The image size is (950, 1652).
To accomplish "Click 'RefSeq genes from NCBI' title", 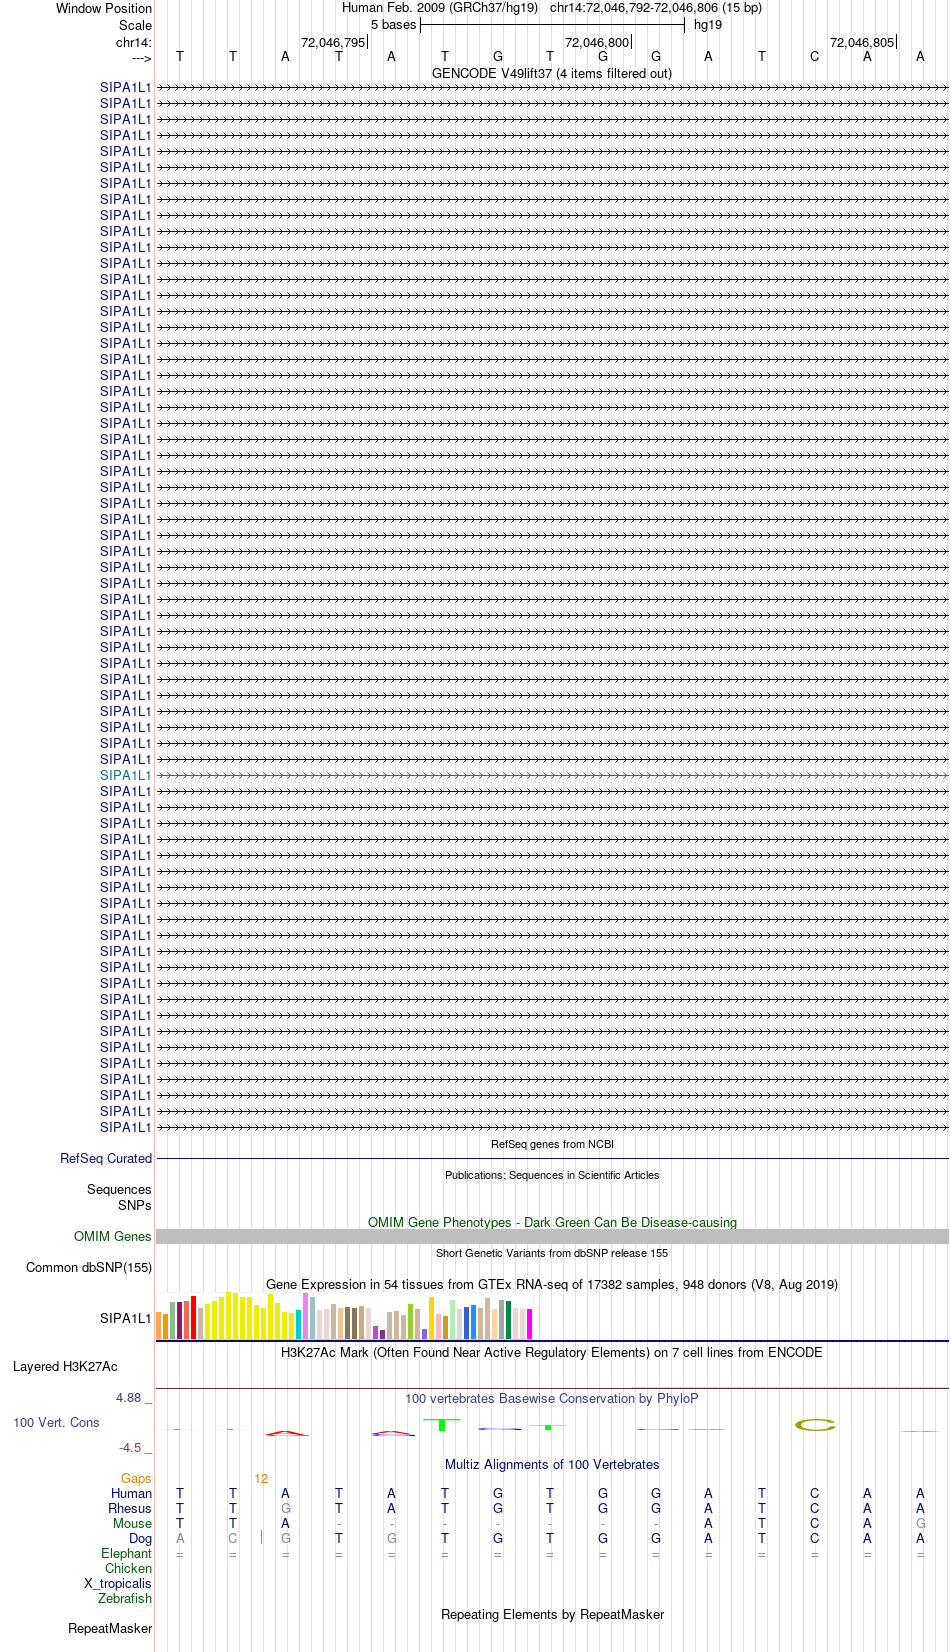I will tap(552, 1144).
